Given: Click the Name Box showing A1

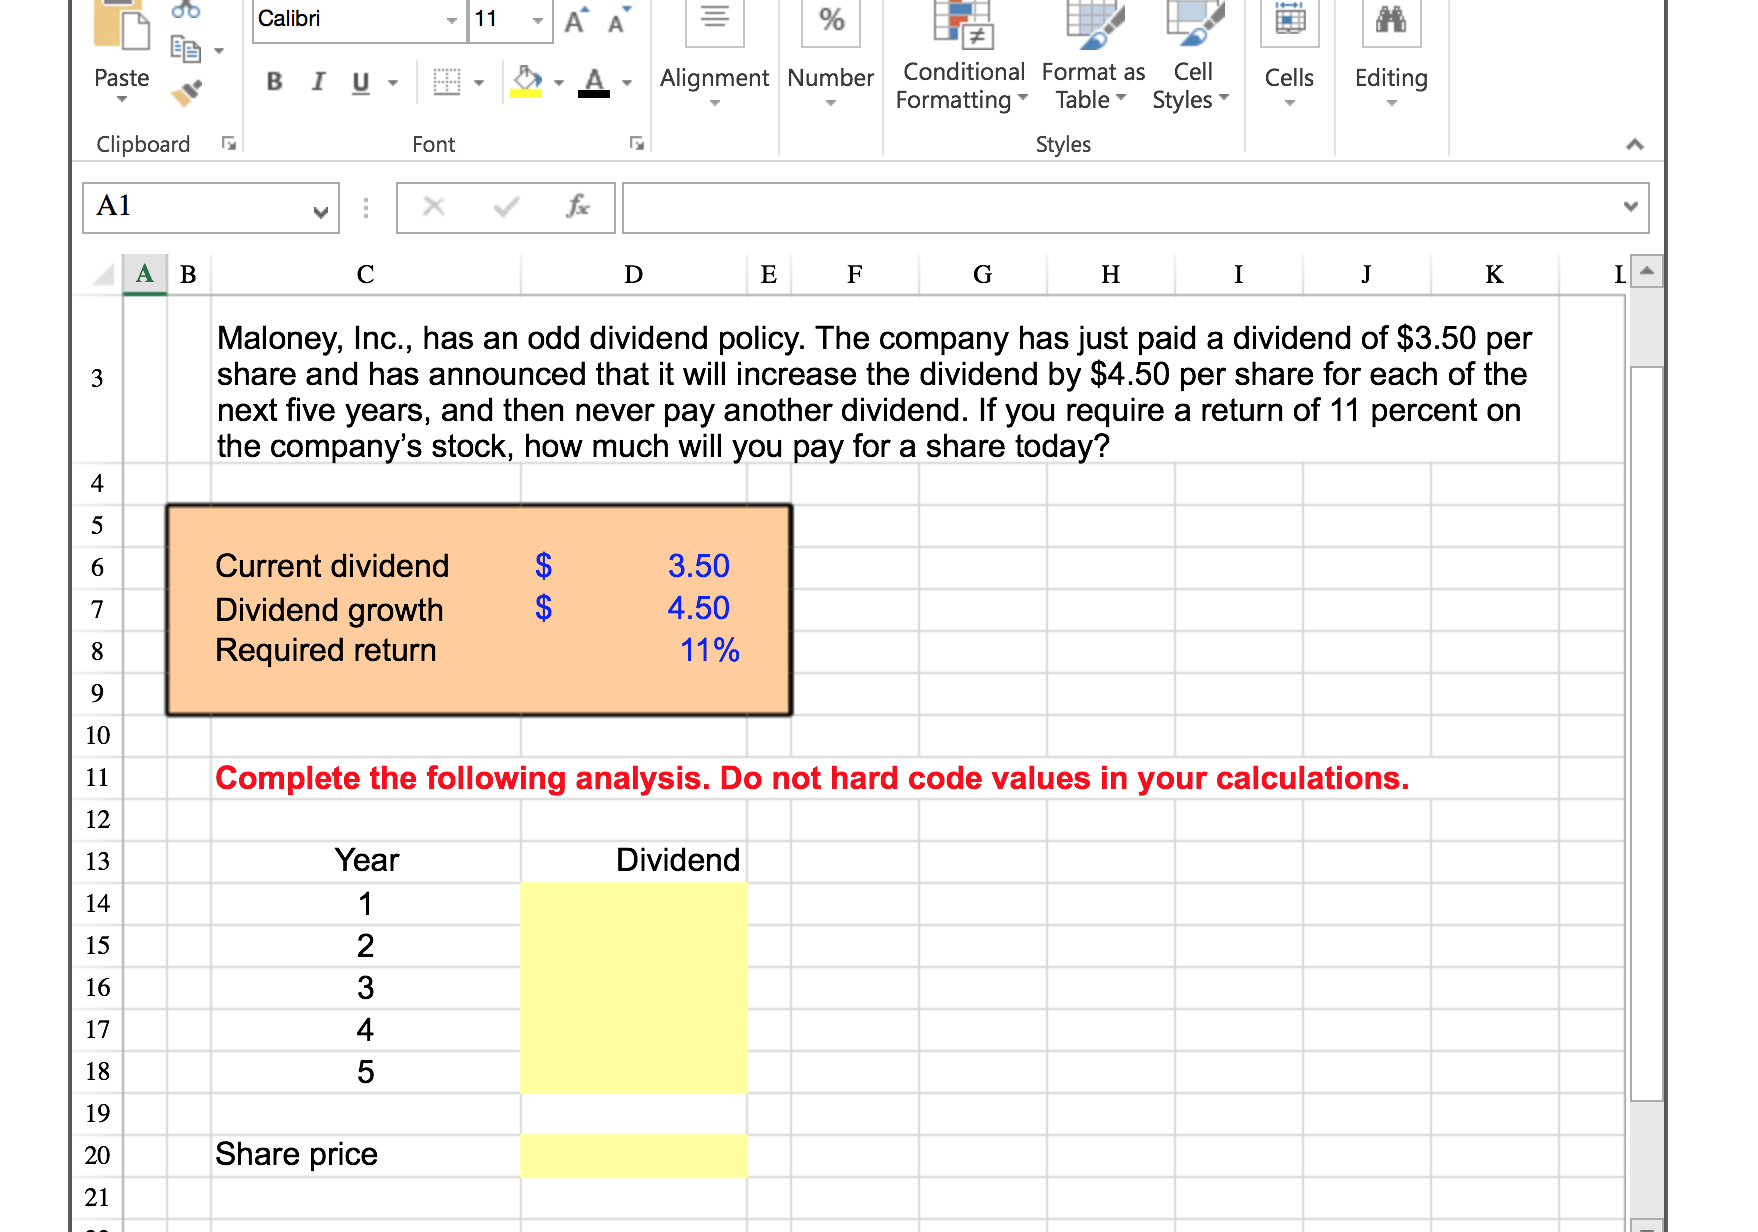Looking at the screenshot, I should click(x=211, y=208).
